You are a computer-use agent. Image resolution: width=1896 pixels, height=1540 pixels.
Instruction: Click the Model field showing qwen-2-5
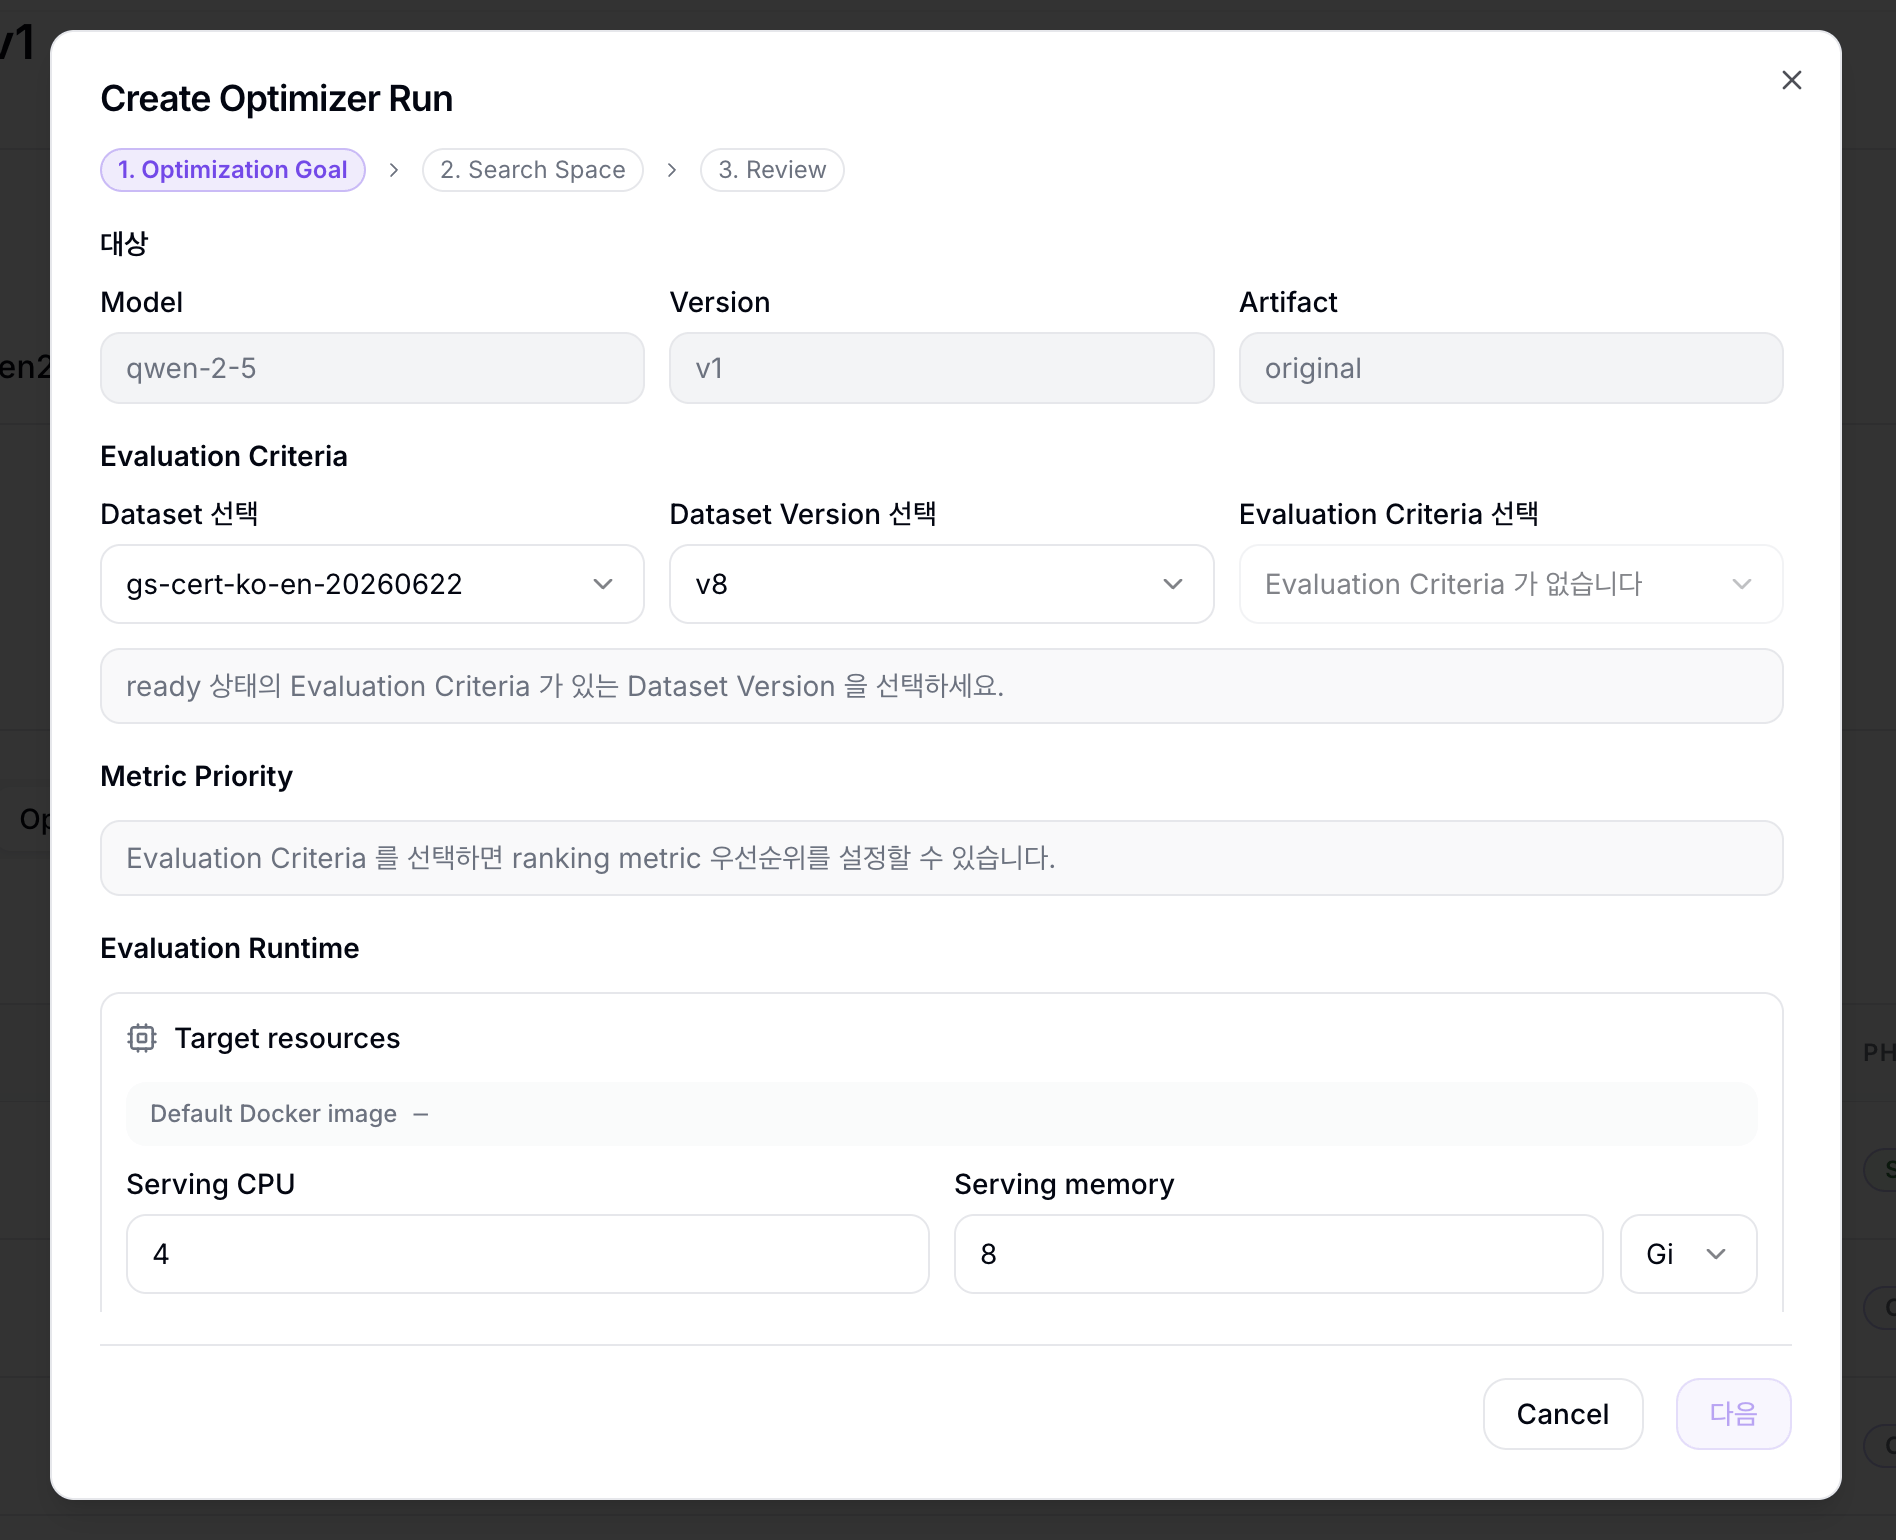pyautogui.click(x=372, y=368)
